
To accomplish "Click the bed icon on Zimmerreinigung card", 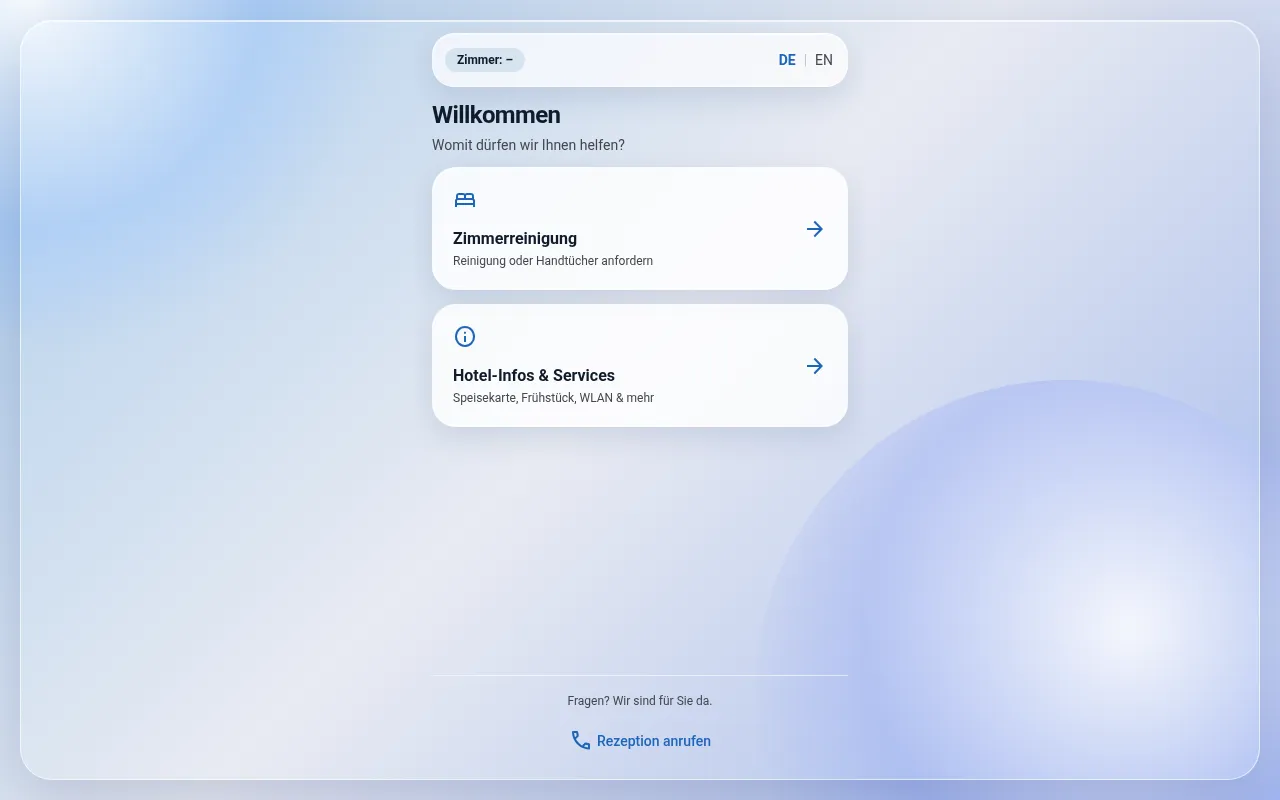I will [465, 200].
